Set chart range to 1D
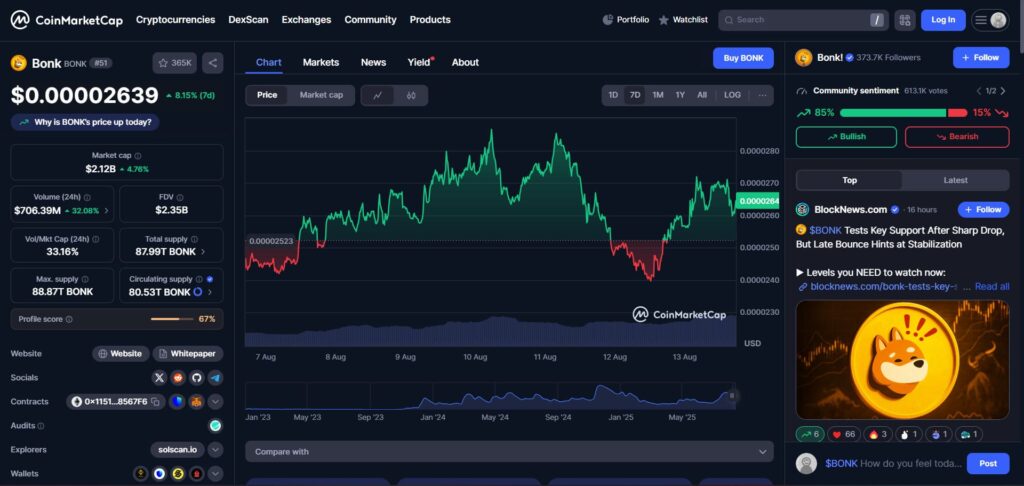This screenshot has width=1024, height=486. click(613, 95)
